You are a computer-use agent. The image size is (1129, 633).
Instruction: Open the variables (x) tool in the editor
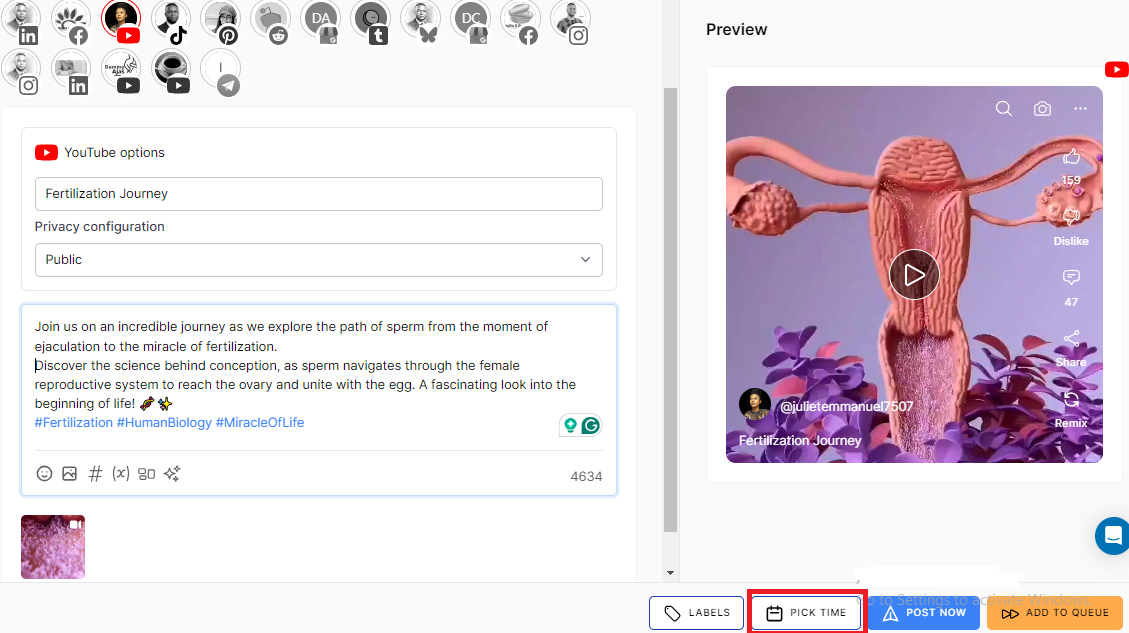tap(121, 473)
